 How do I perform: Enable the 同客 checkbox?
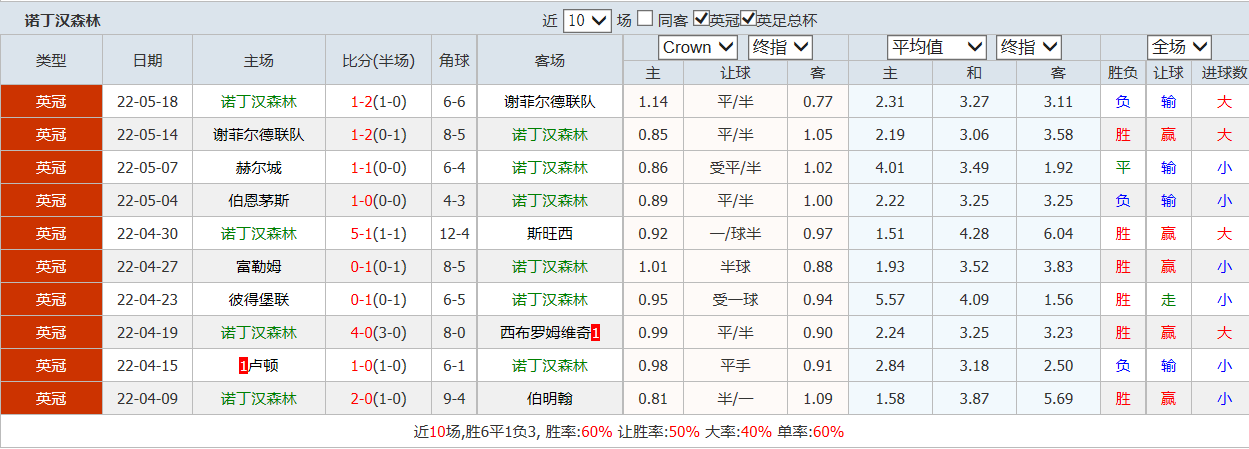646,19
